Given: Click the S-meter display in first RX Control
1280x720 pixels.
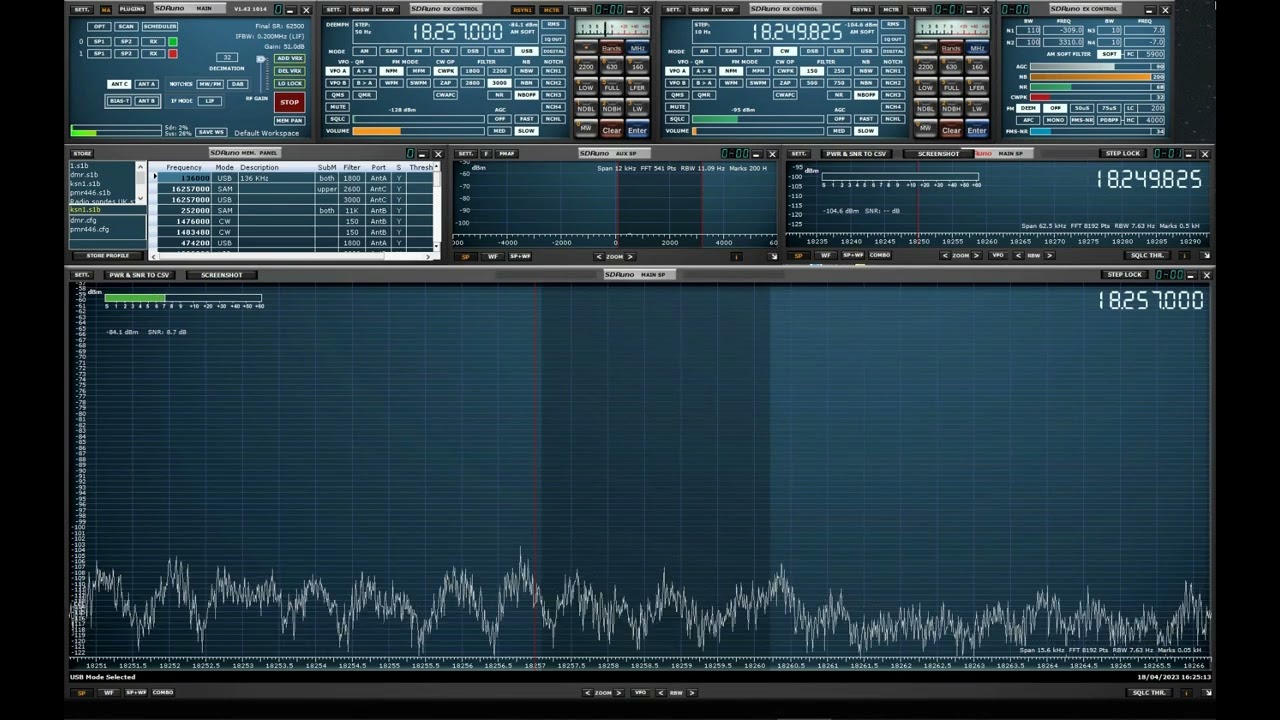Looking at the screenshot, I should [612, 29].
